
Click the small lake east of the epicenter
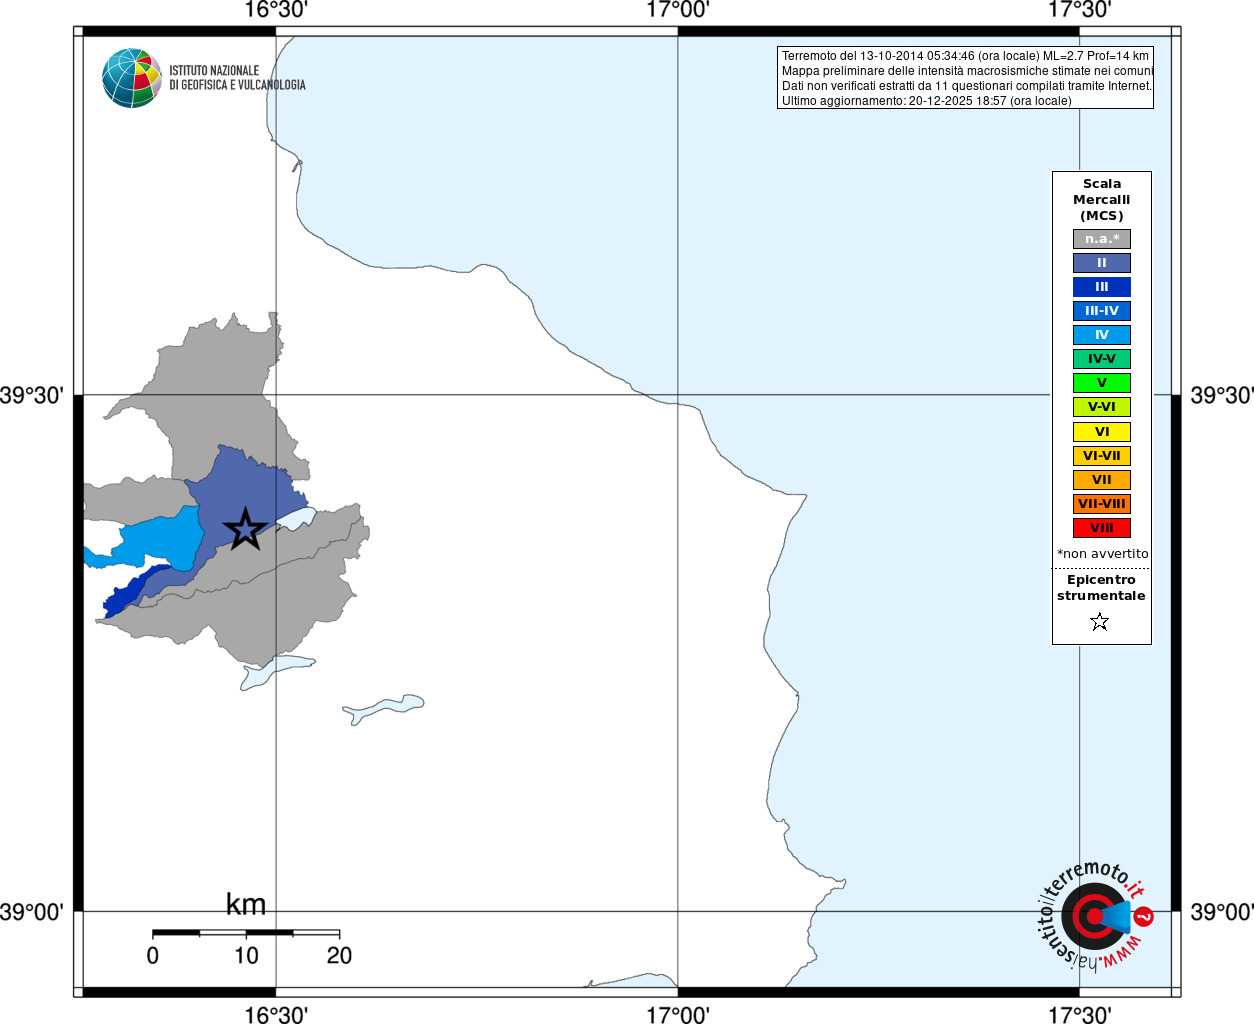tap(298, 518)
